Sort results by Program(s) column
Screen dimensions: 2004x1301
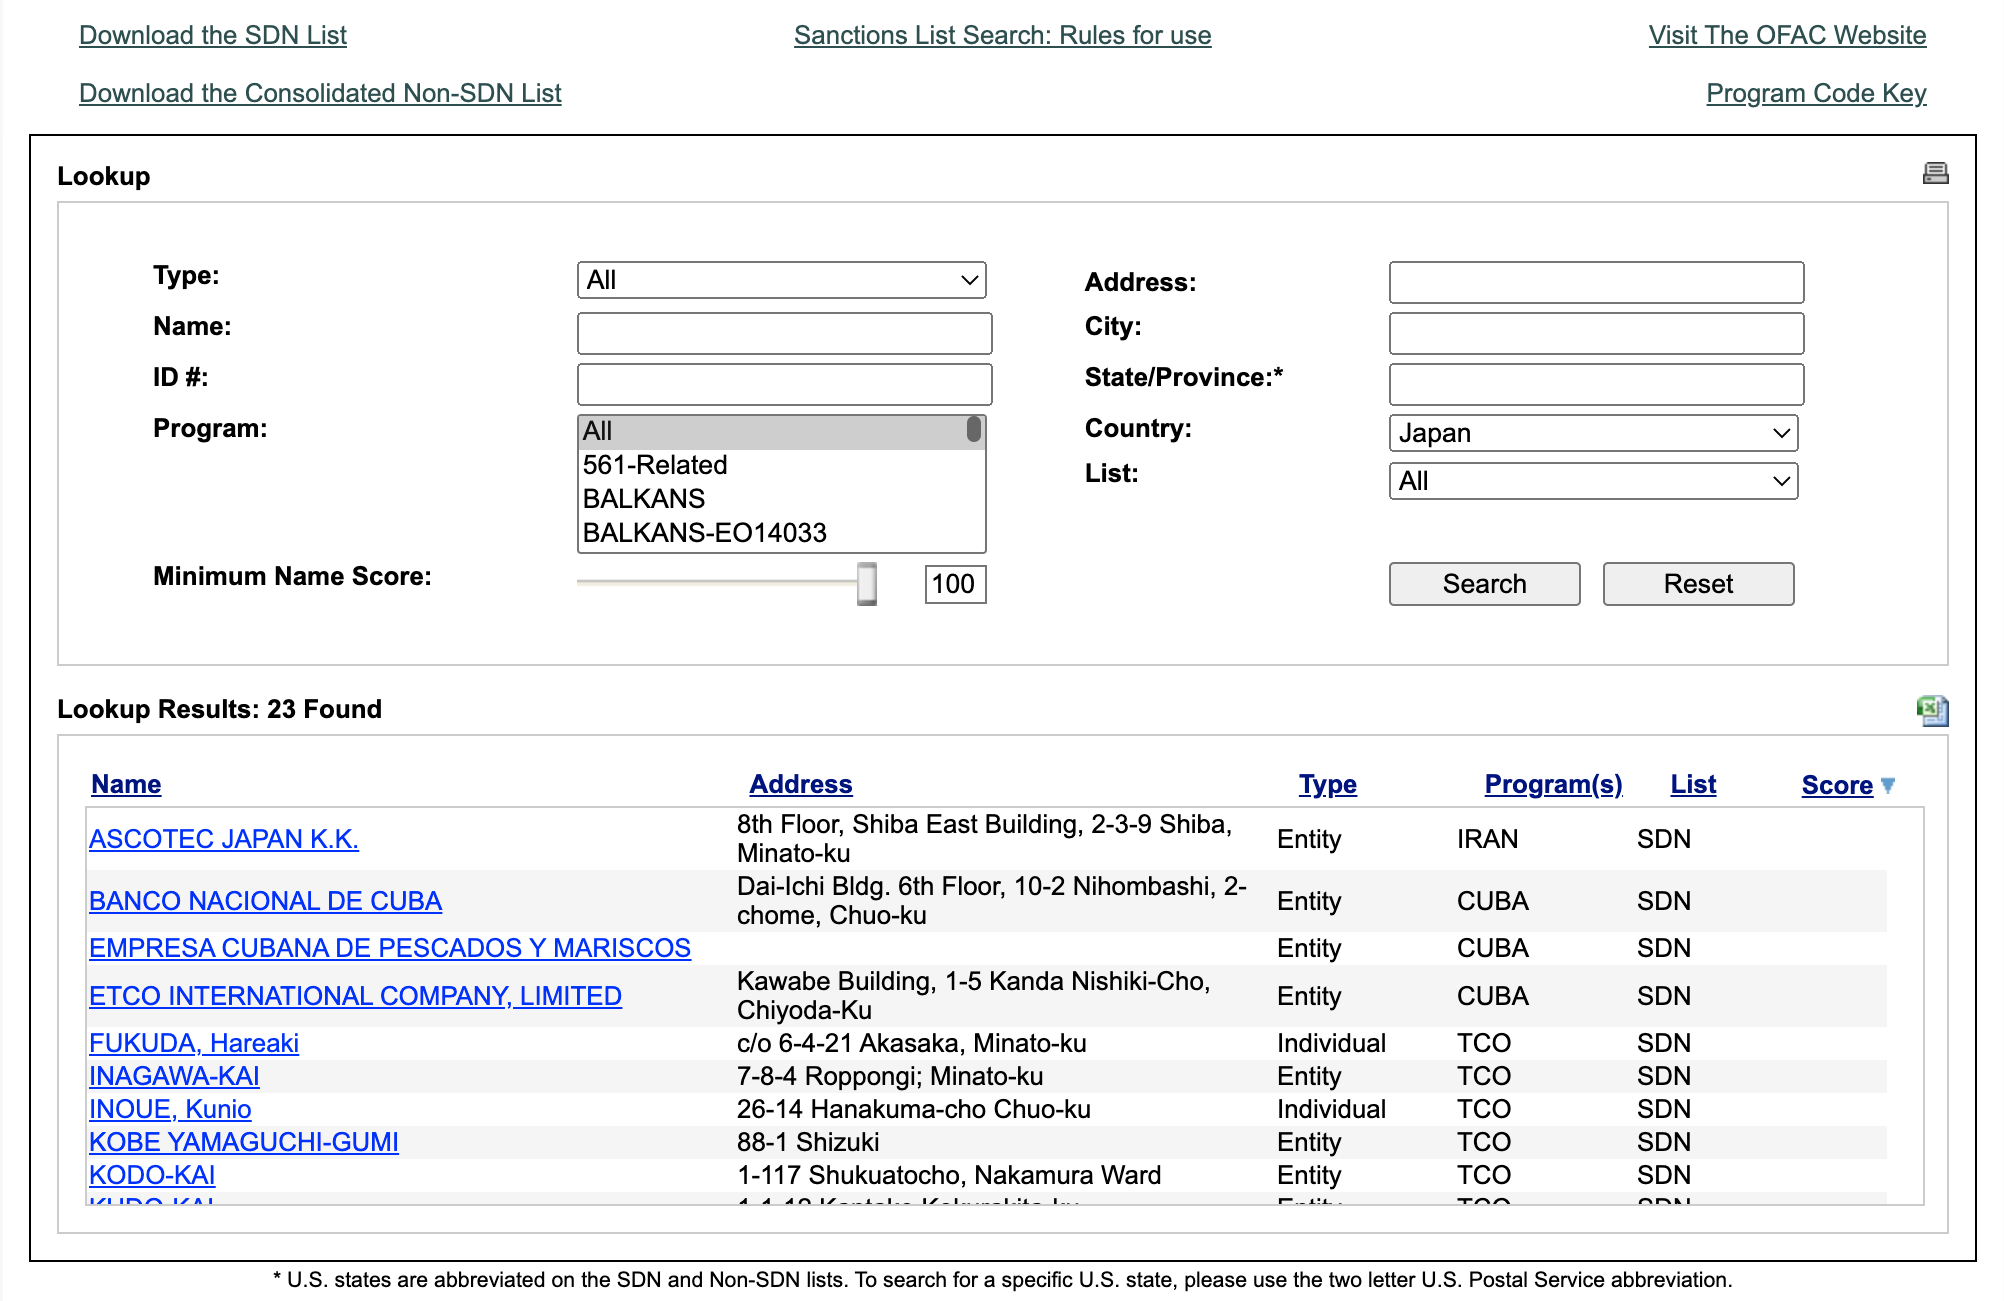1552,785
